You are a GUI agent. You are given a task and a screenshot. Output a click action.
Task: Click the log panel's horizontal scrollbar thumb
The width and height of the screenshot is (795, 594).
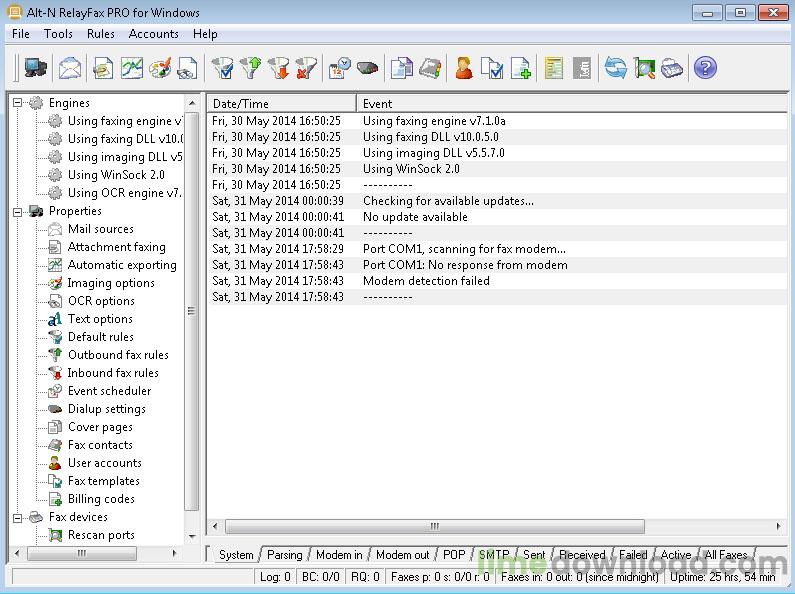pos(435,527)
